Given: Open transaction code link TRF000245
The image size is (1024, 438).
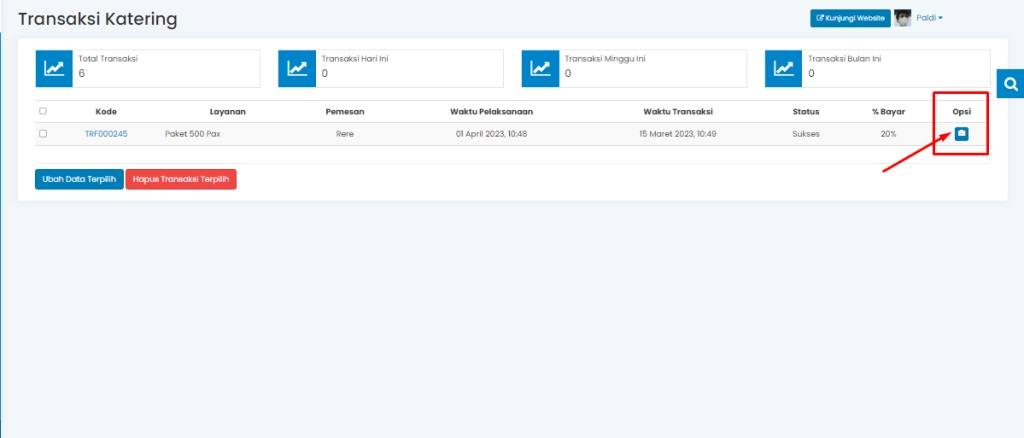Looking at the screenshot, I should (x=106, y=133).
